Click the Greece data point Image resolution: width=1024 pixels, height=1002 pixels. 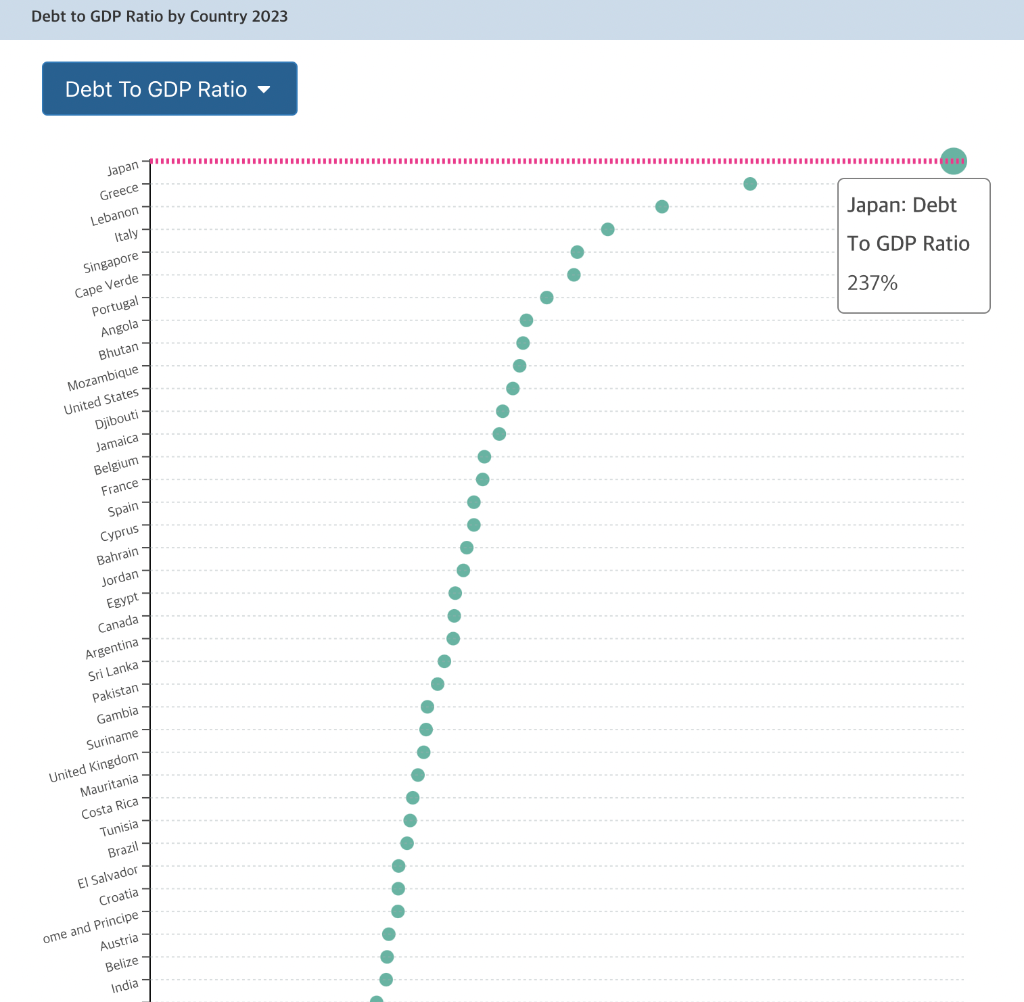[x=750, y=184]
